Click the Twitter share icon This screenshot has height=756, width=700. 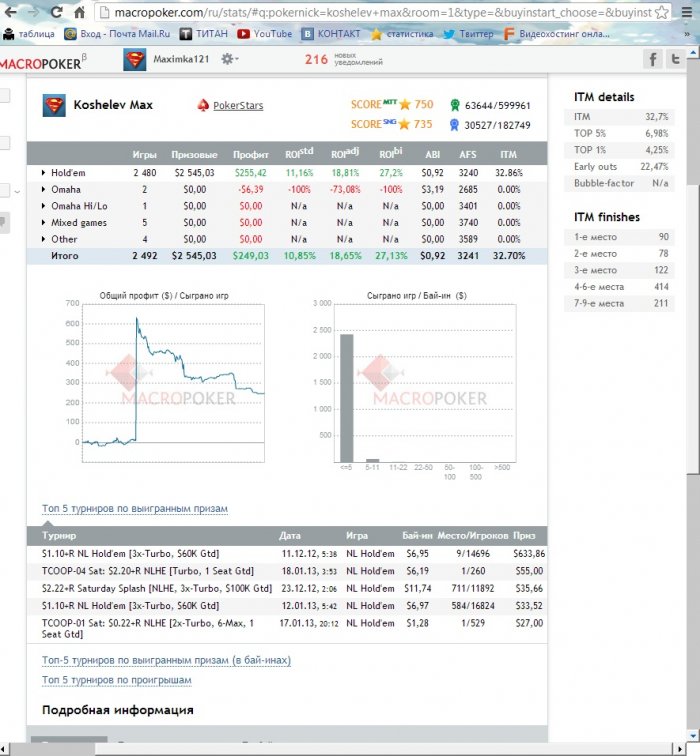675,59
